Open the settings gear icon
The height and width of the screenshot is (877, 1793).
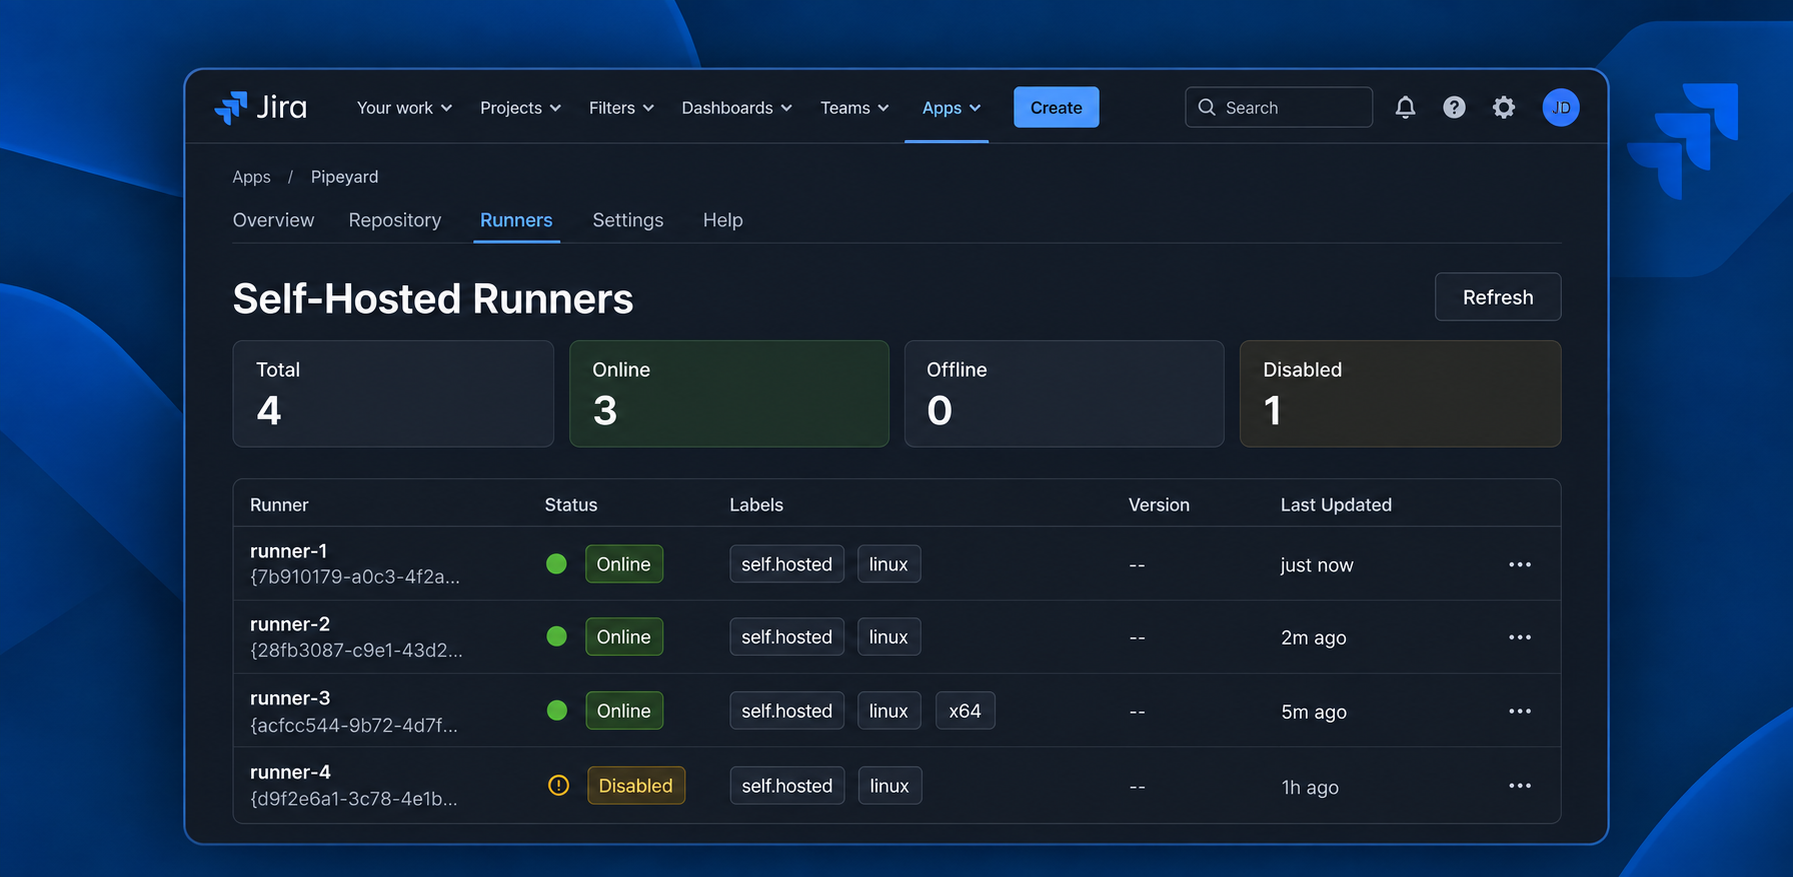[x=1504, y=107]
